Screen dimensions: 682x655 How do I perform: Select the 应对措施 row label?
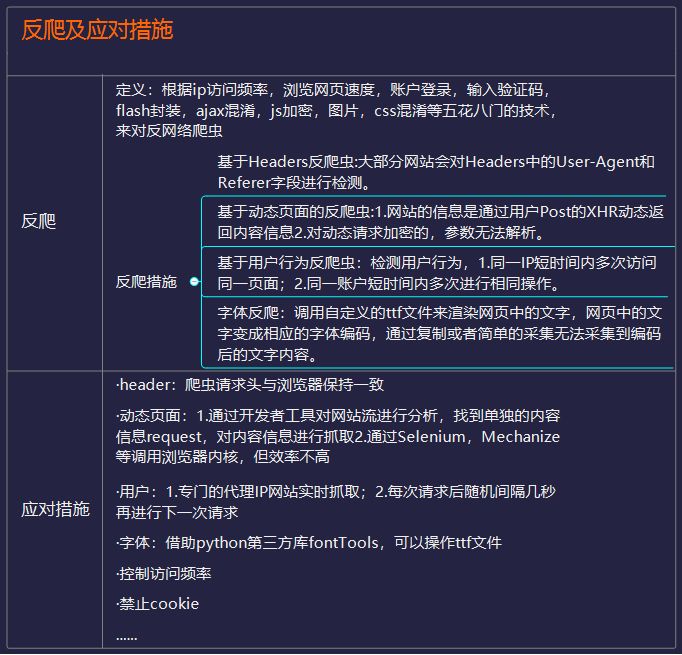55,509
